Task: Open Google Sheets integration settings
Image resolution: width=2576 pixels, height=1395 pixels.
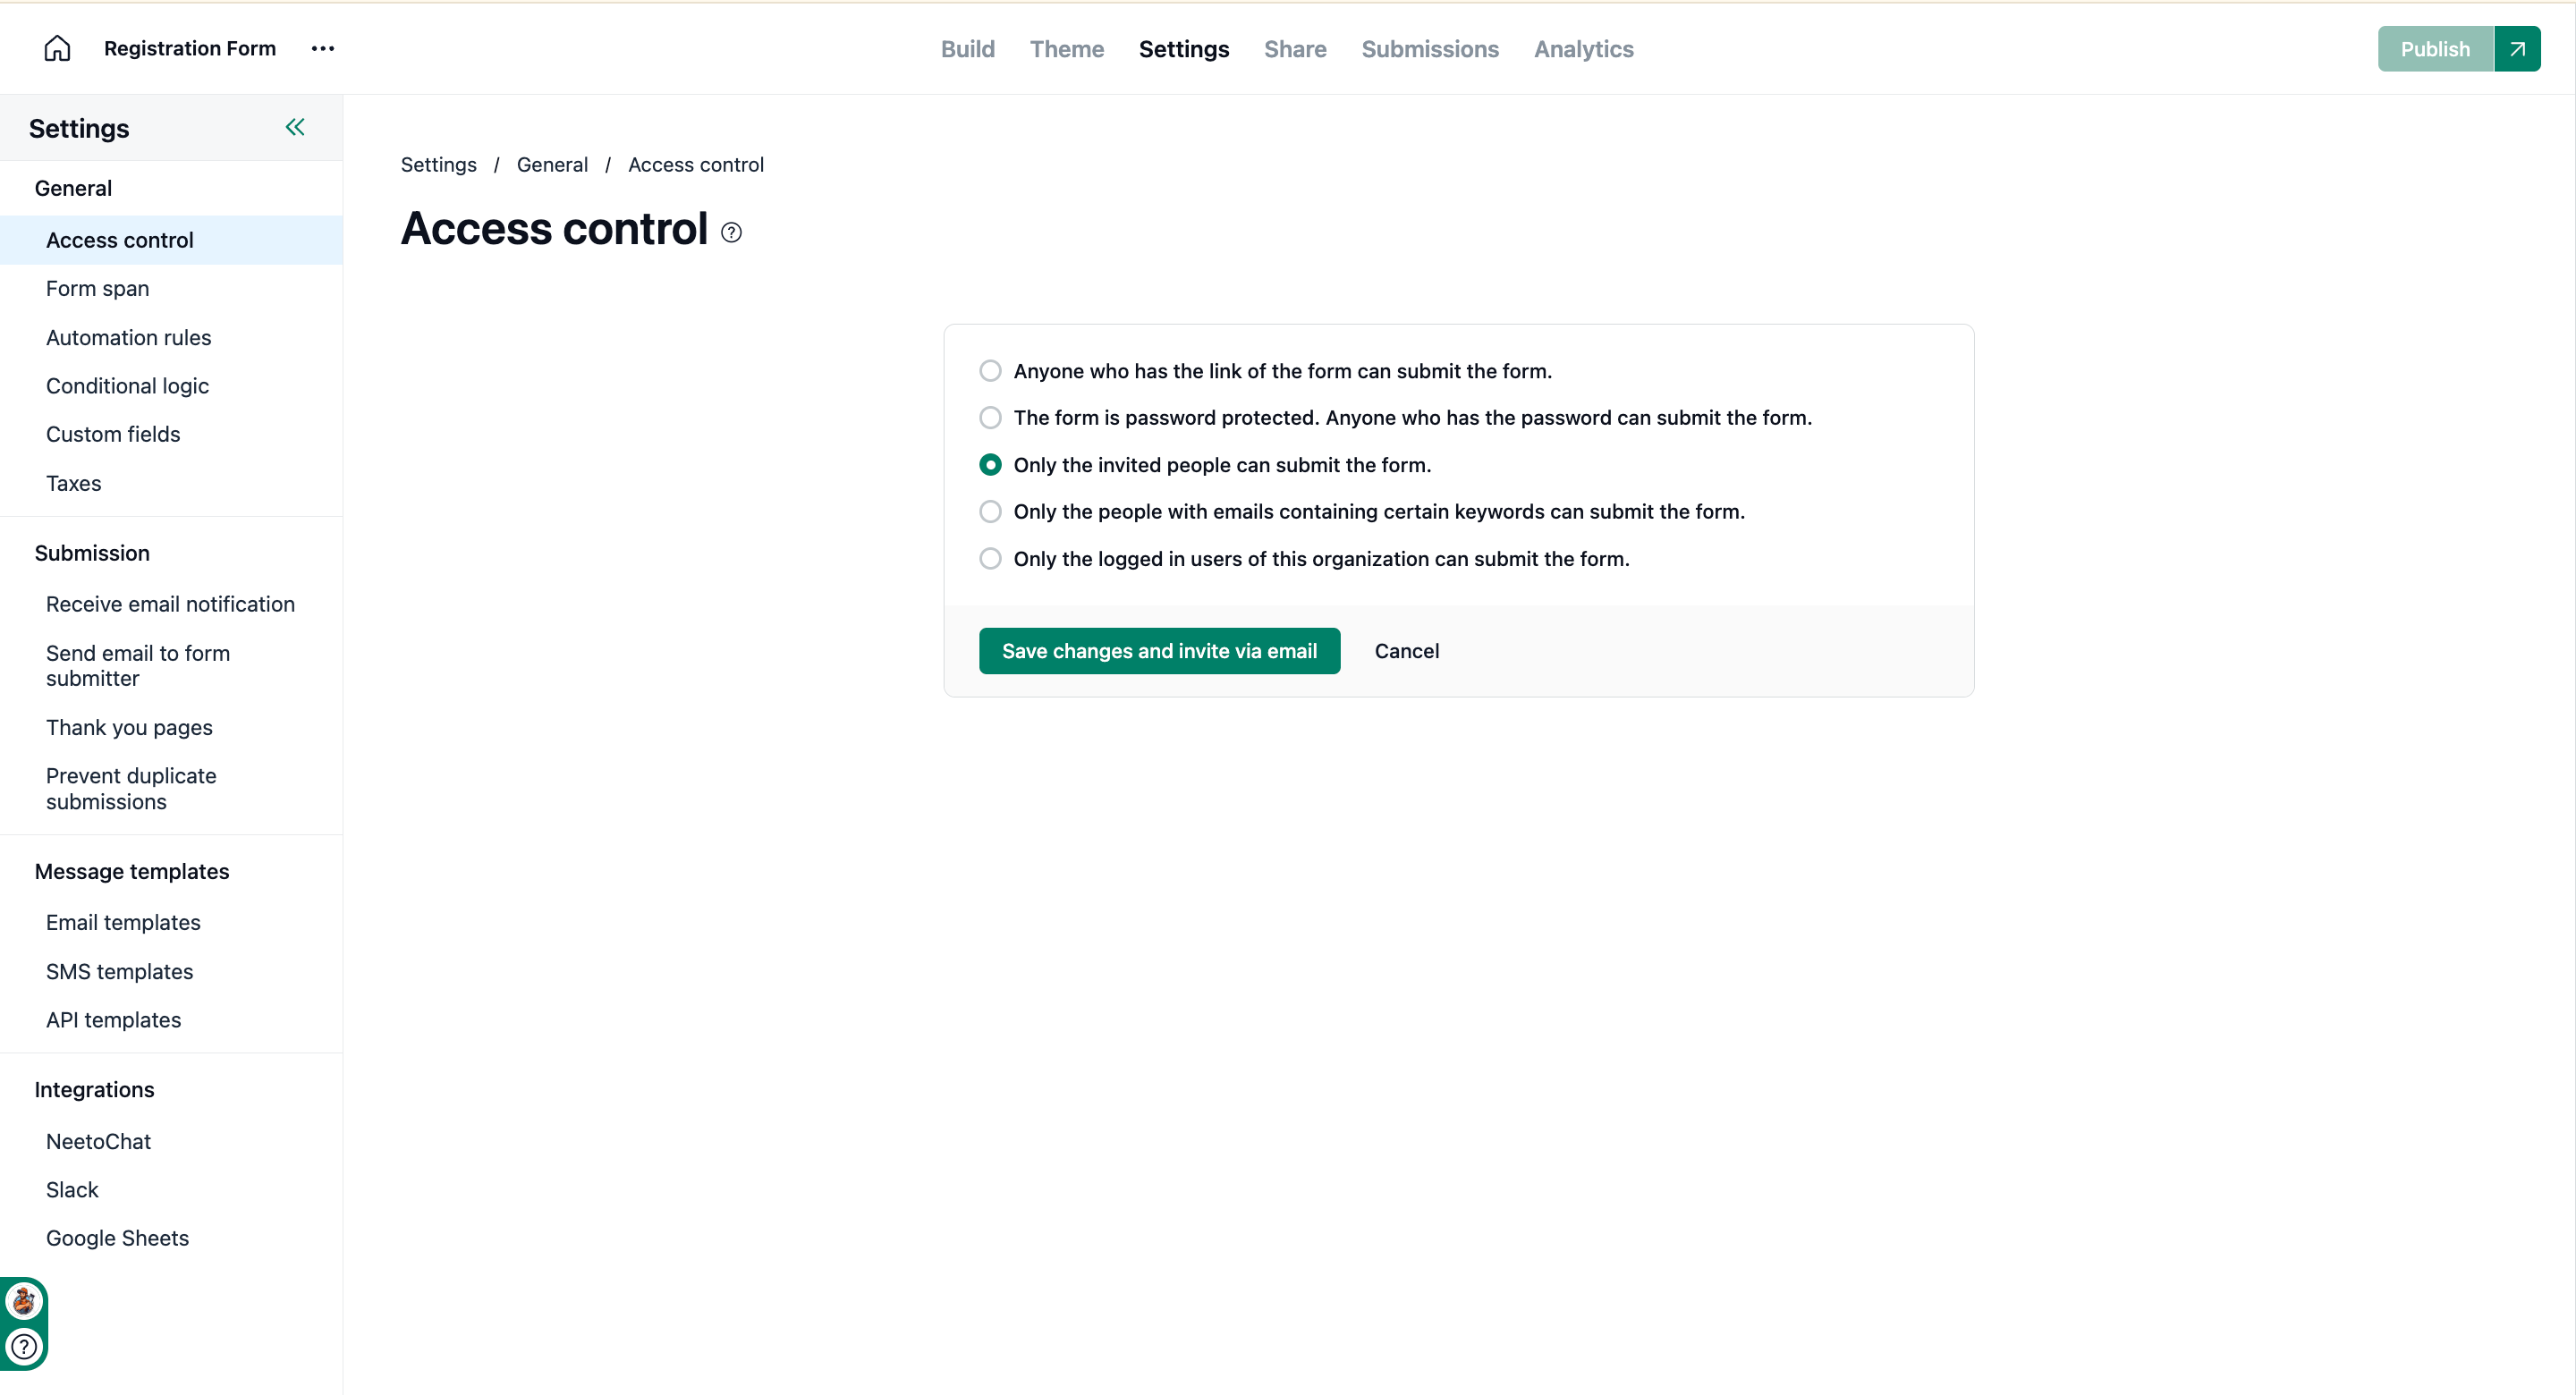Action: point(117,1238)
